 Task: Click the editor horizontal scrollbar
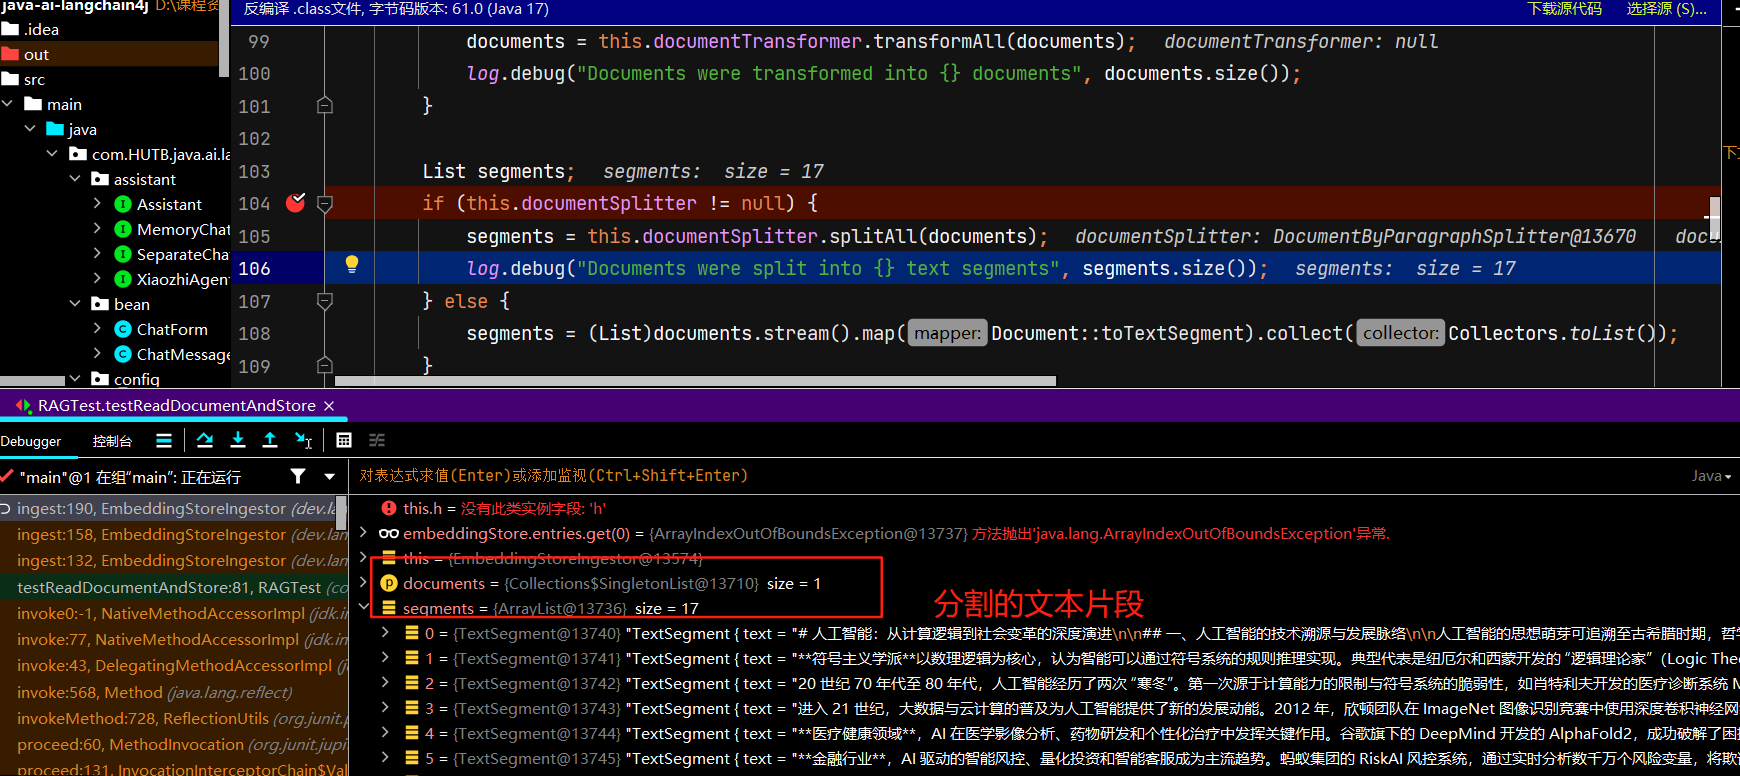click(695, 381)
